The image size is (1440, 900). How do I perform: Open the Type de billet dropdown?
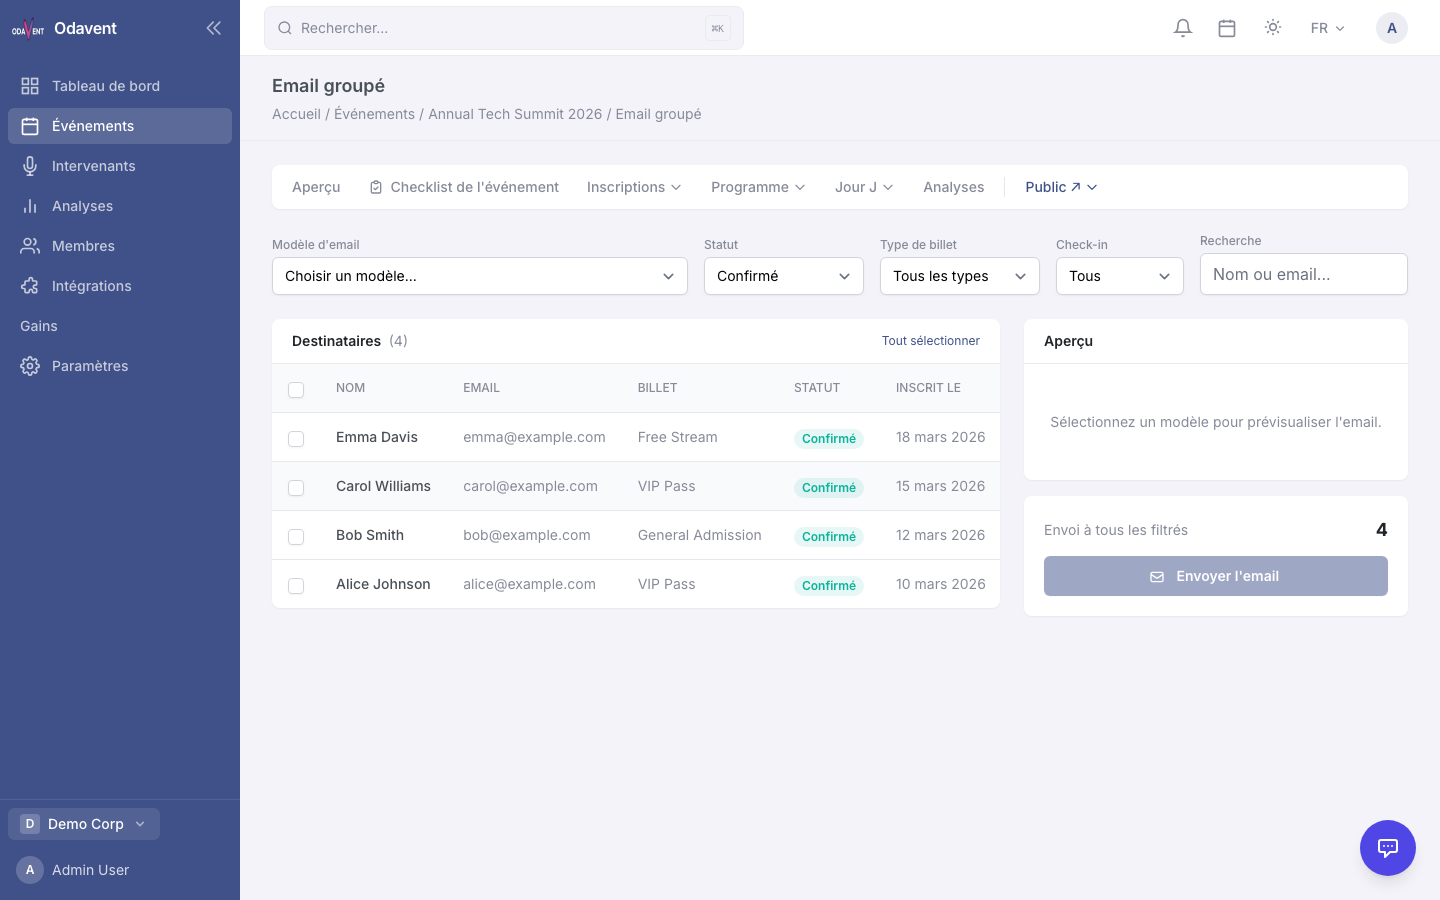[x=960, y=276]
